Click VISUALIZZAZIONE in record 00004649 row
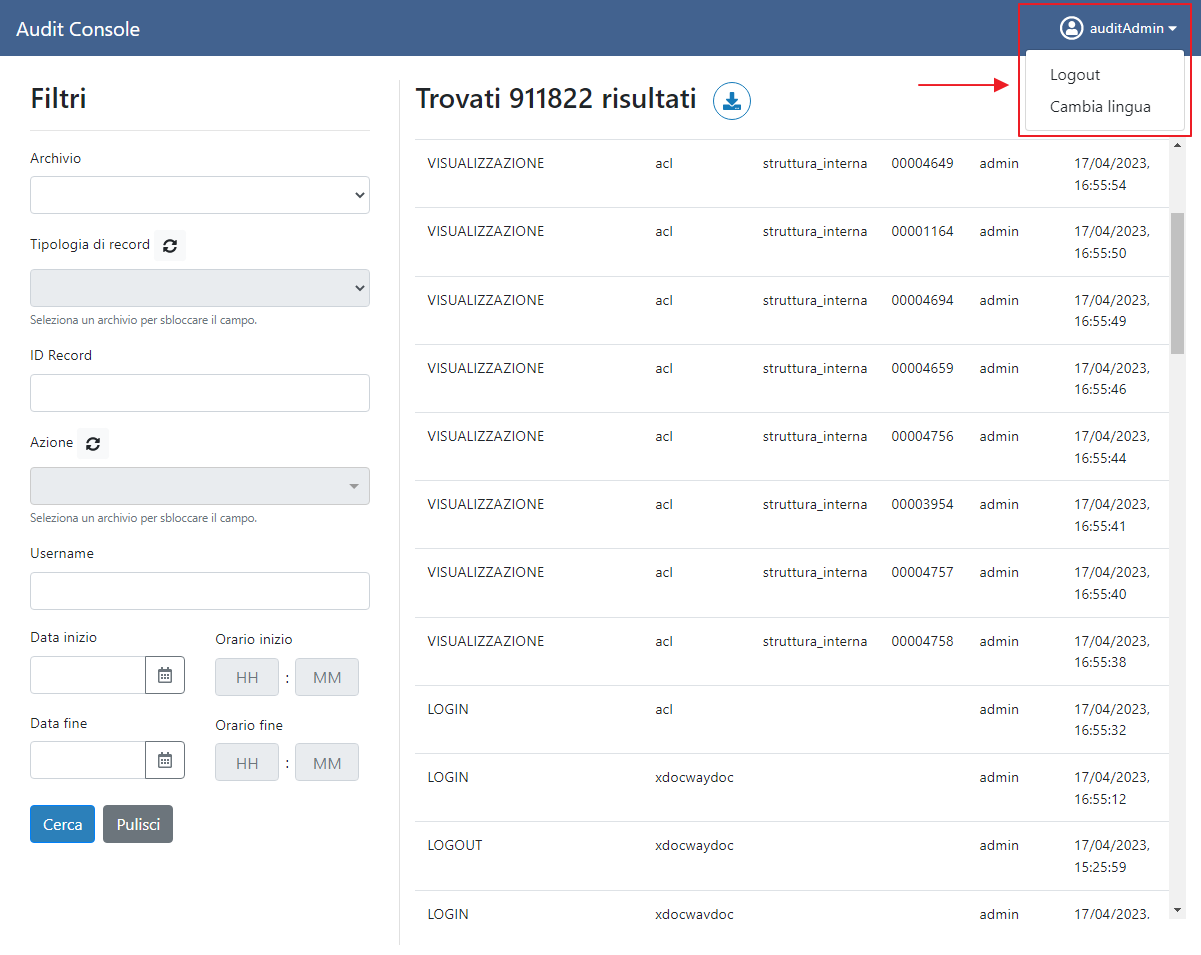The width and height of the screenshot is (1201, 955). (x=486, y=163)
